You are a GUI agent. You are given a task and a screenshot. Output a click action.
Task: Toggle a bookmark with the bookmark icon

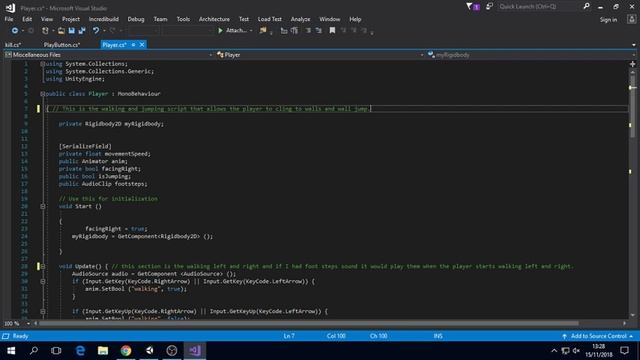click(x=332, y=31)
